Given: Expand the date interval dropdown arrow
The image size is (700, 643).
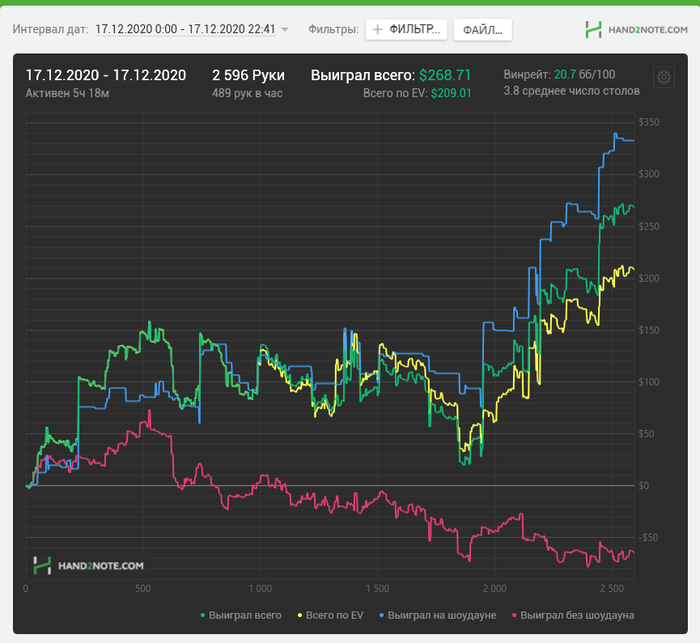Looking at the screenshot, I should [284, 29].
